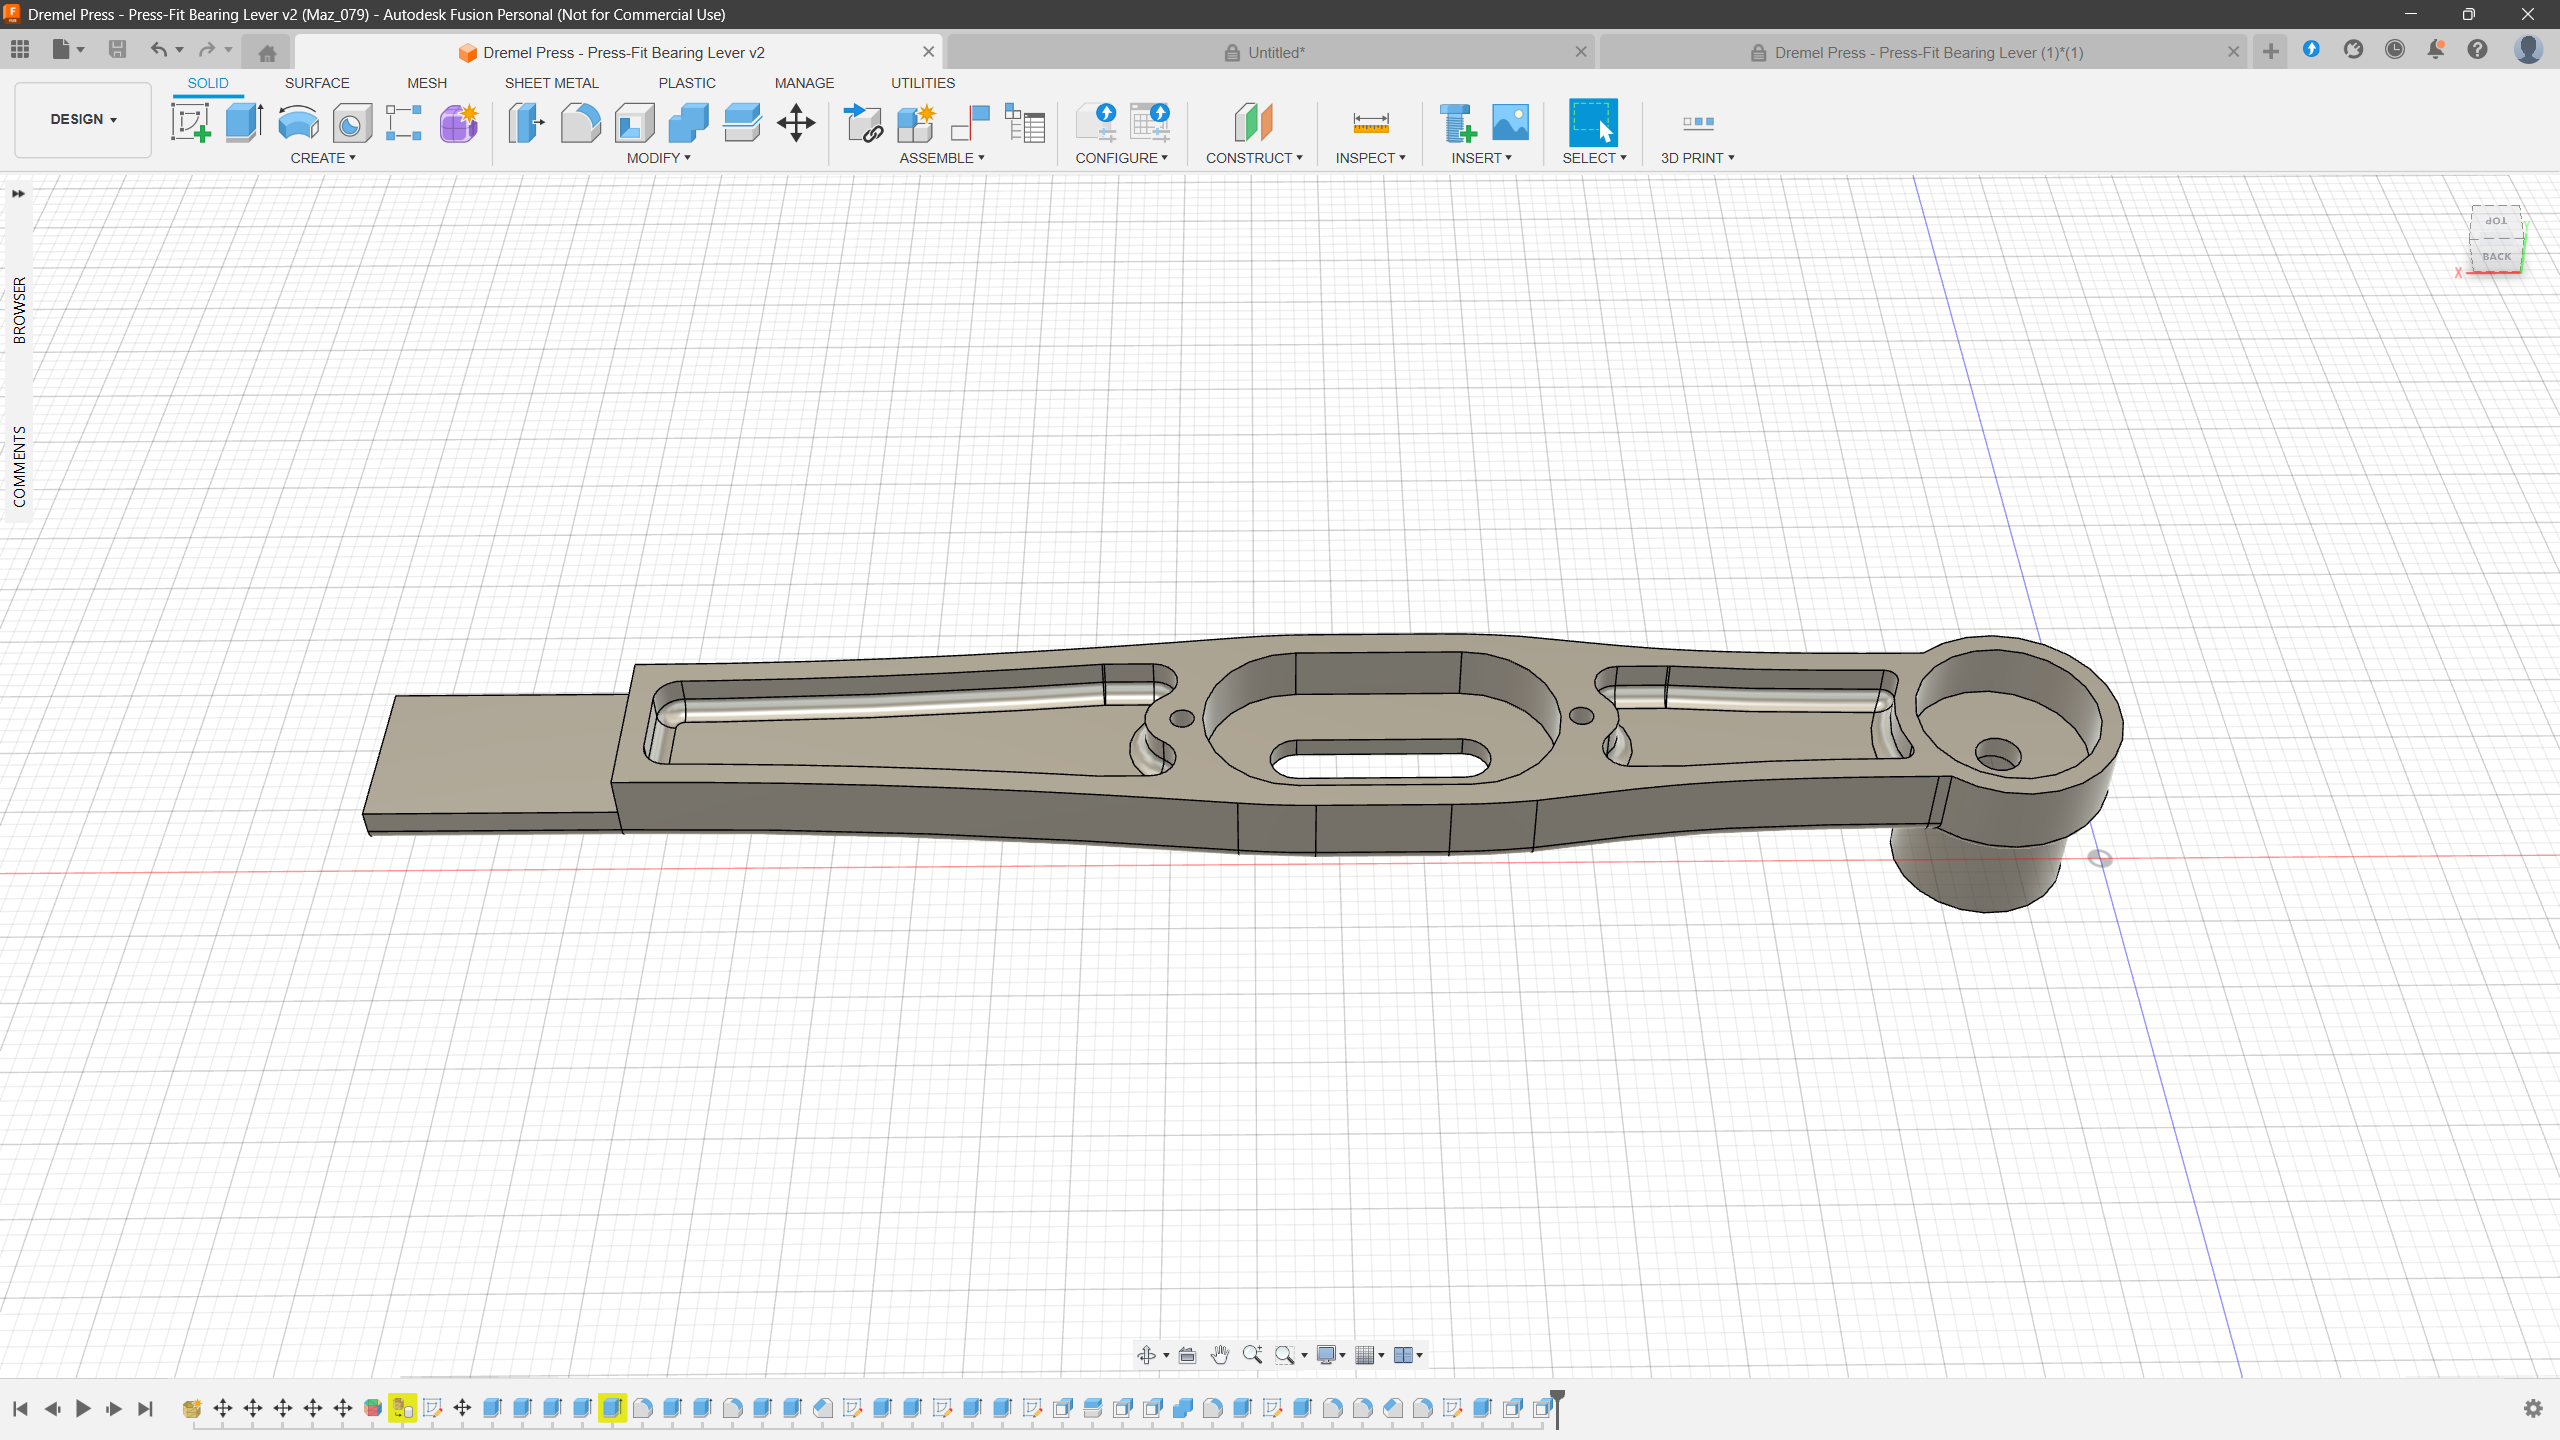Activate the Move/Copy tool
Screen dimensions: 2560x1440
(796, 123)
